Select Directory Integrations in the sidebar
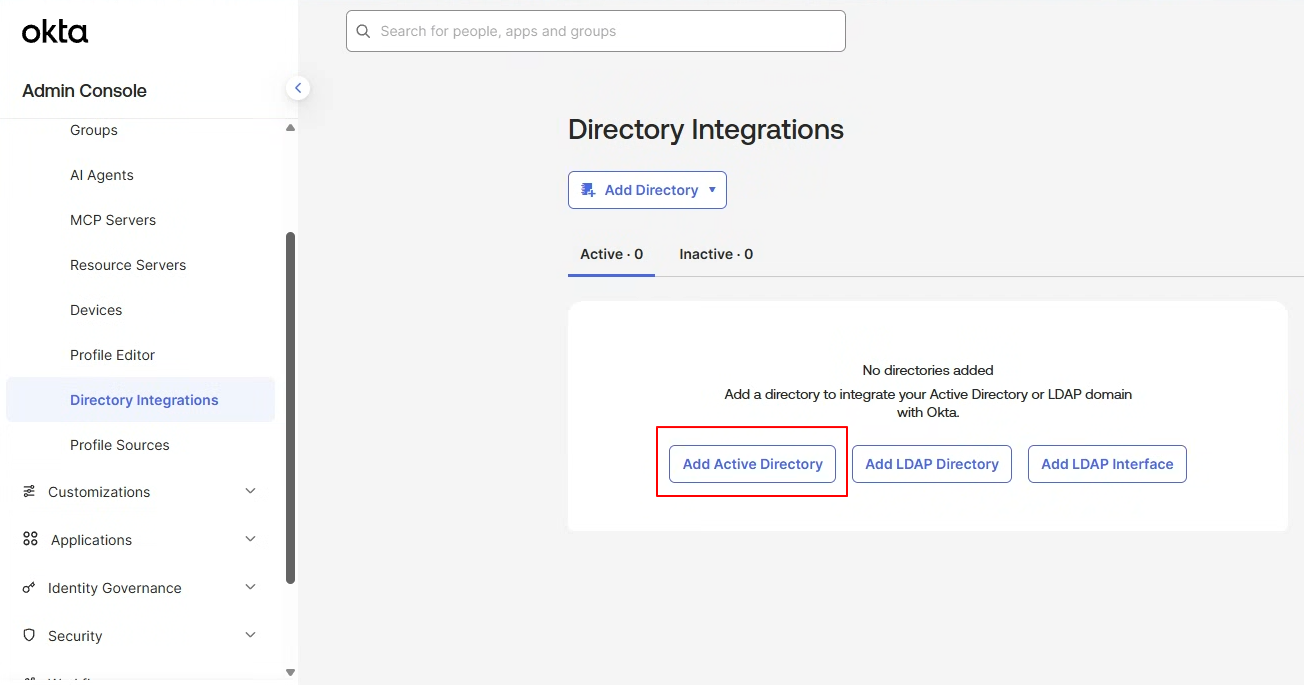This screenshot has width=1304, height=685. [140, 400]
